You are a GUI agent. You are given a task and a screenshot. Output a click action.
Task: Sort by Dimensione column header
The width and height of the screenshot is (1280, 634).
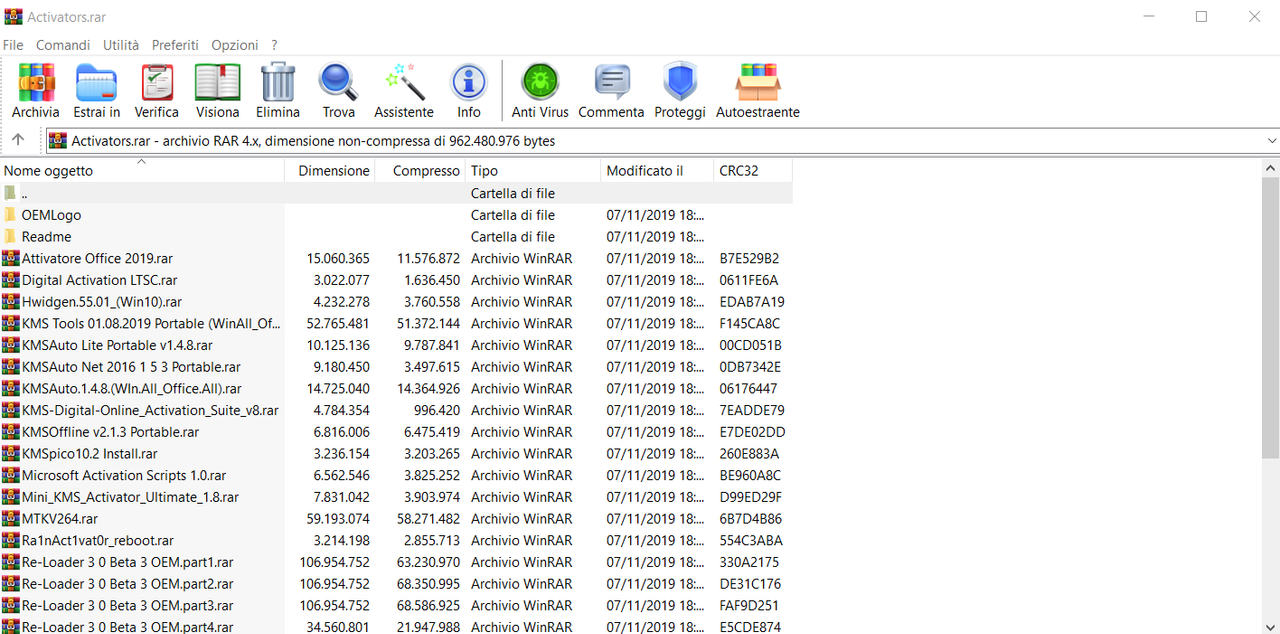[x=330, y=171]
